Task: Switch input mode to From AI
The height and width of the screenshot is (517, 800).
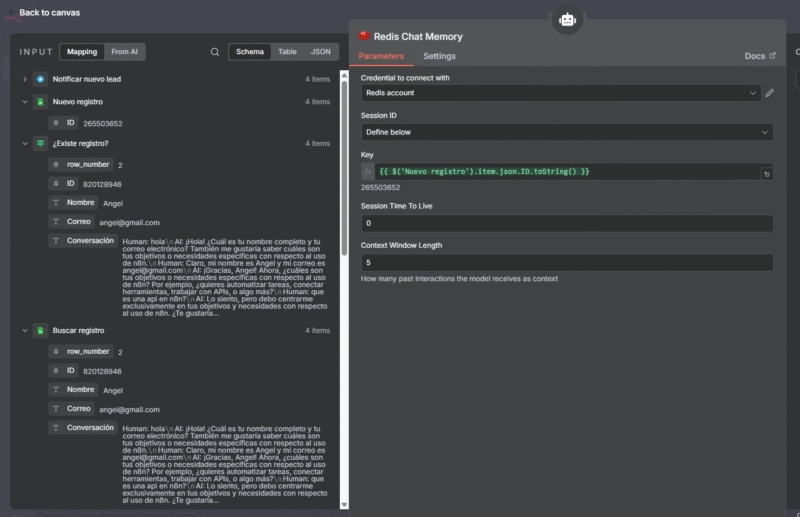Action: [x=124, y=52]
